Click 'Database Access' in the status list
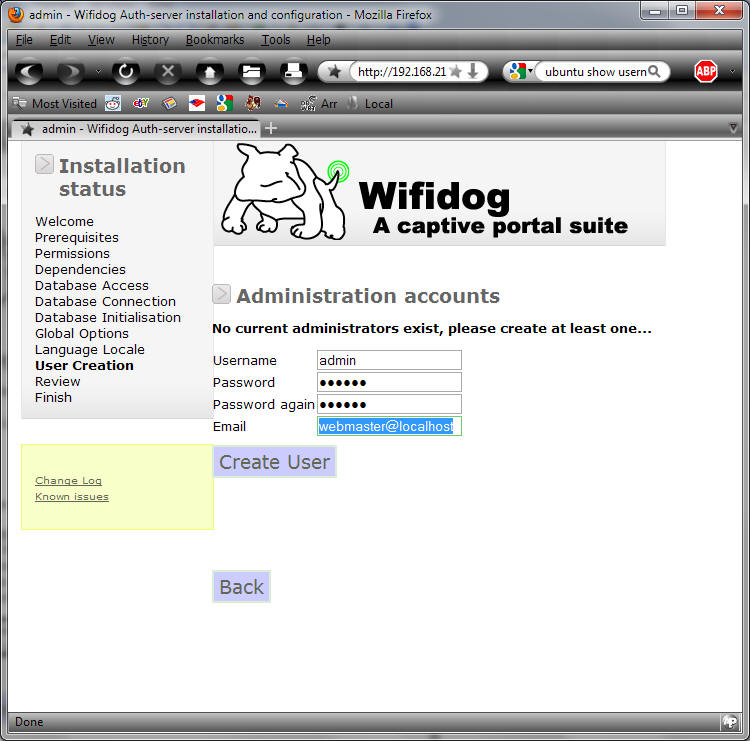The image size is (750, 741). 92,286
